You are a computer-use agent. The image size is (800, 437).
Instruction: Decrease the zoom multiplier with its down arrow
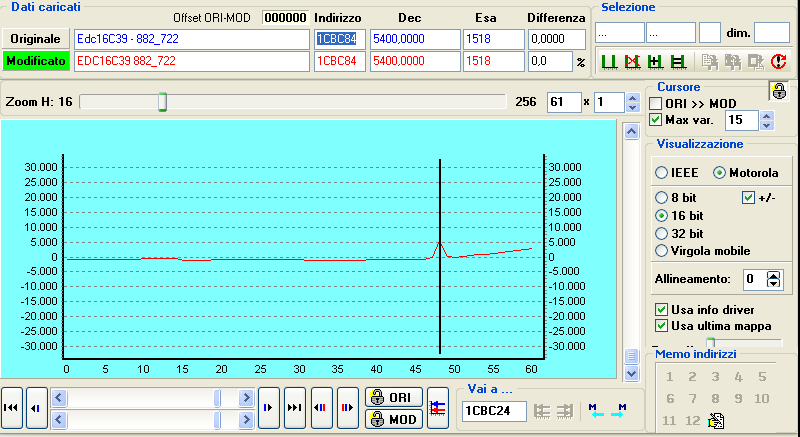coord(631,107)
